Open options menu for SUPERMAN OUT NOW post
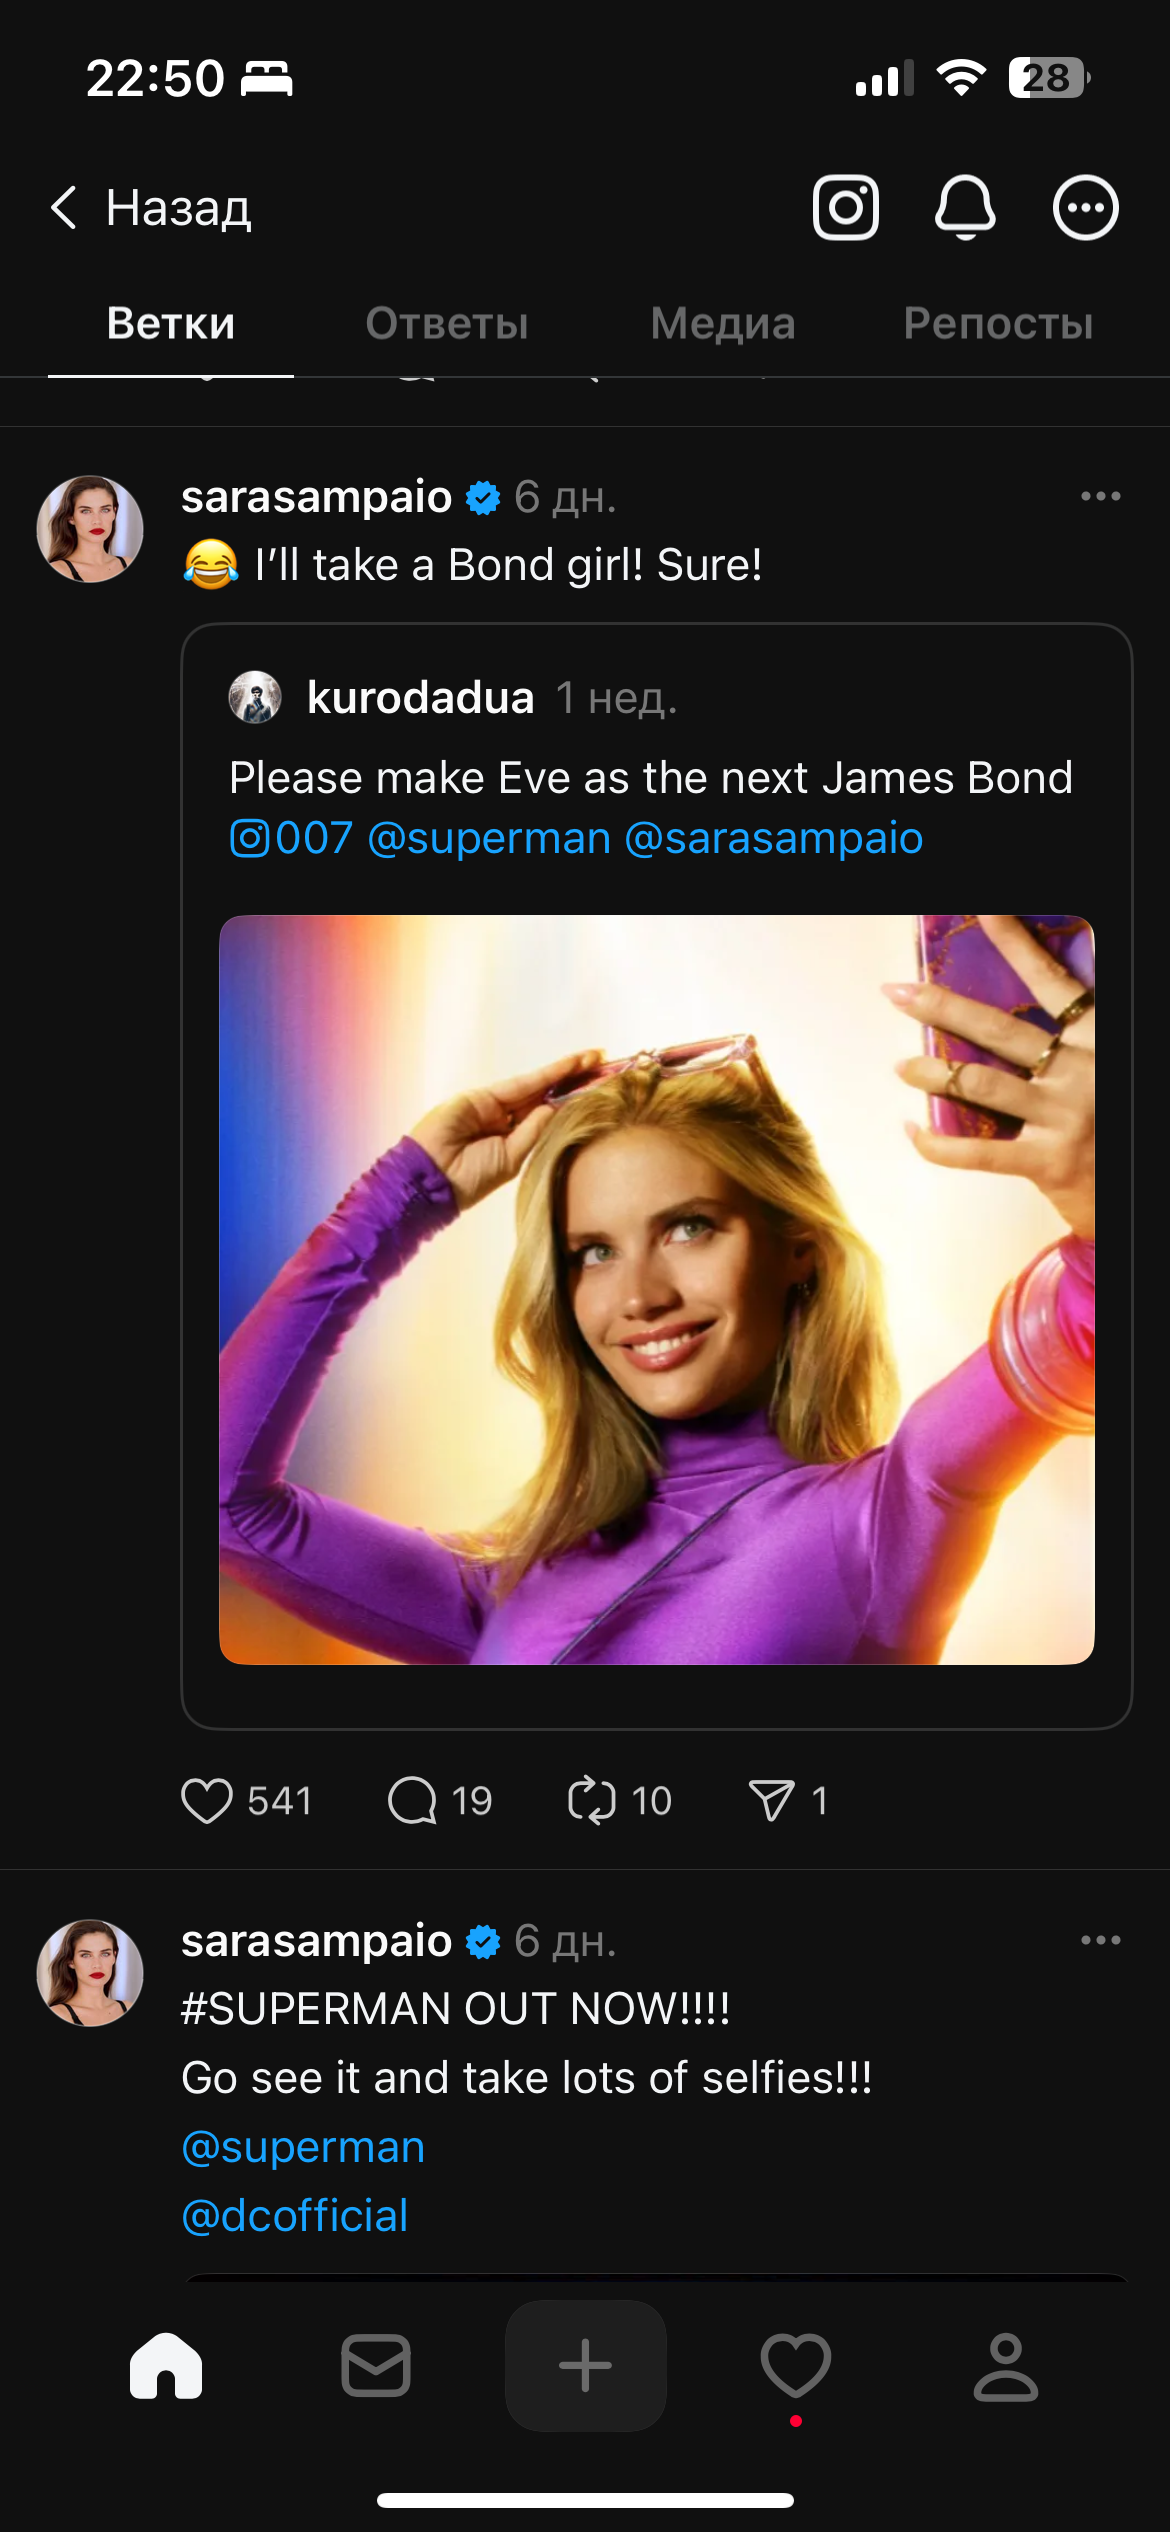Screen dimensions: 1170x2532 [x=1100, y=1941]
